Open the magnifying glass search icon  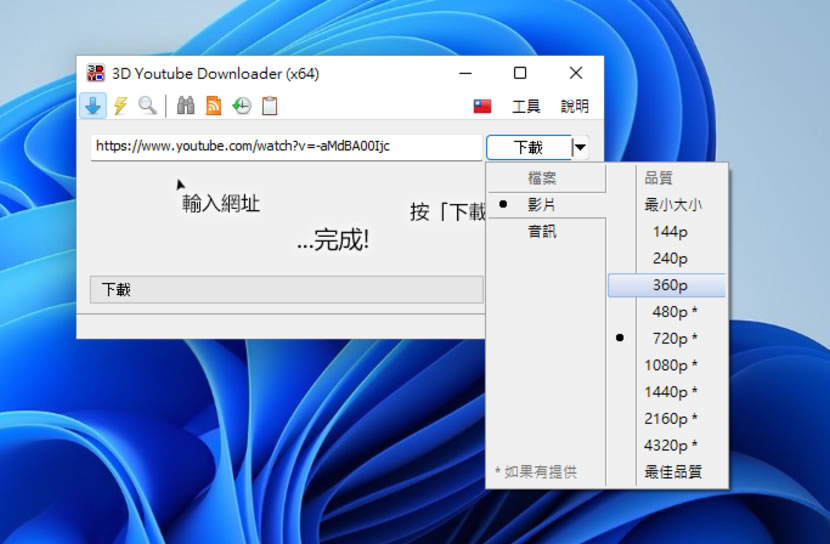tap(147, 106)
